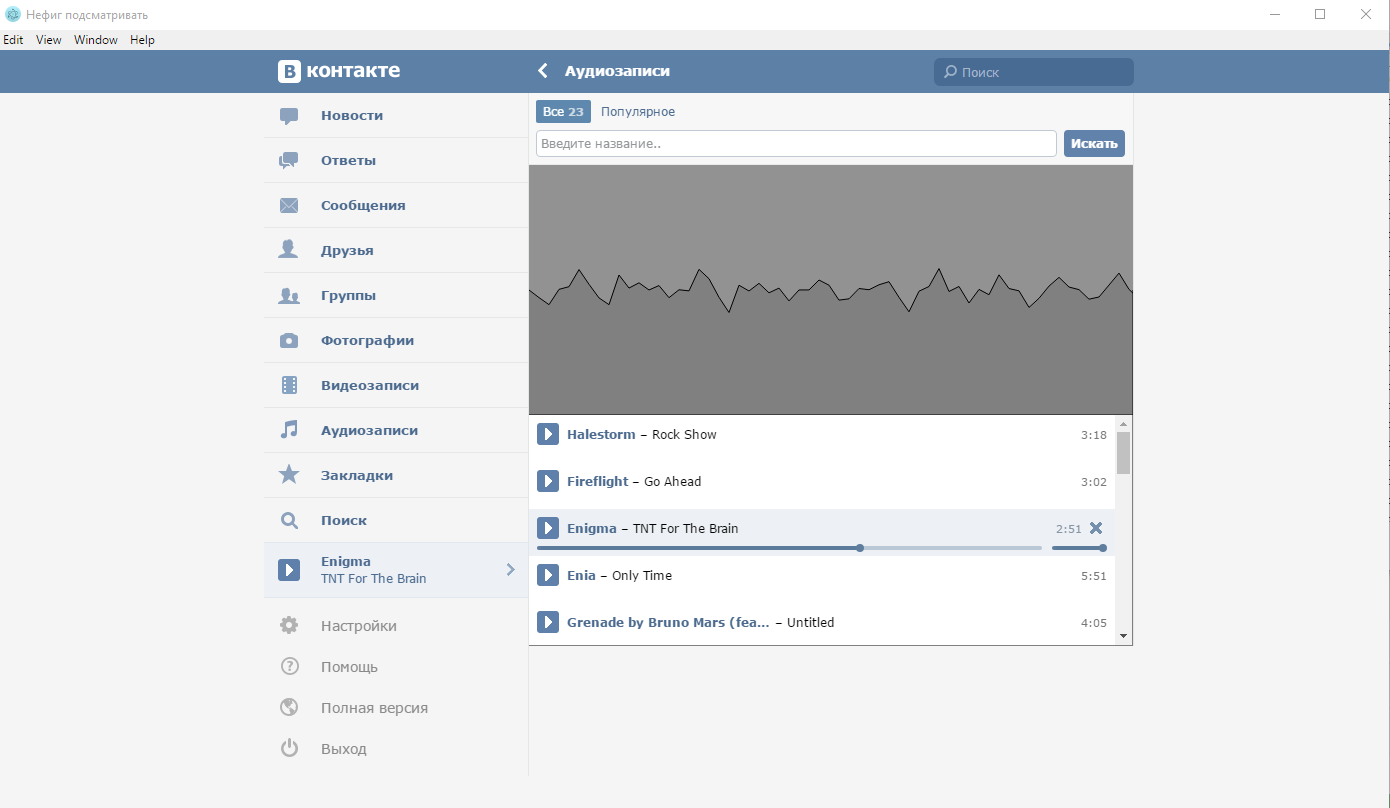Open the Window menu
Screen dimensions: 1390x808
pyautogui.click(x=96, y=40)
